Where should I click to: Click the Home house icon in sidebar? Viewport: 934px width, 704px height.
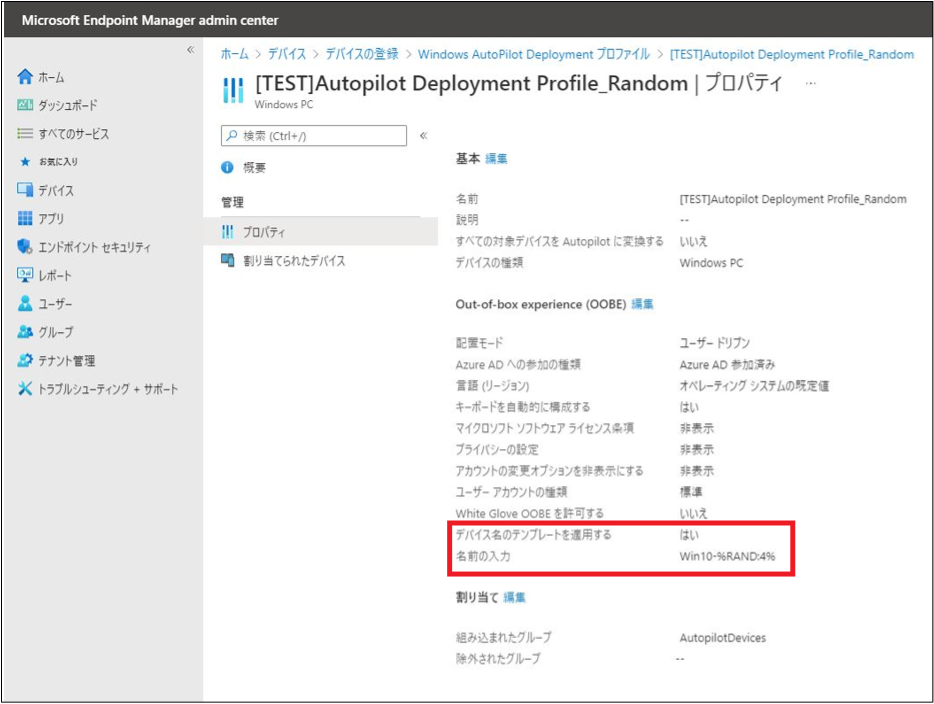pyautogui.click(x=25, y=77)
